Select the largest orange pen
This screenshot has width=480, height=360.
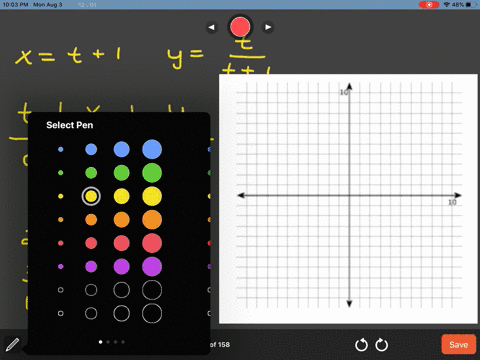point(152,220)
